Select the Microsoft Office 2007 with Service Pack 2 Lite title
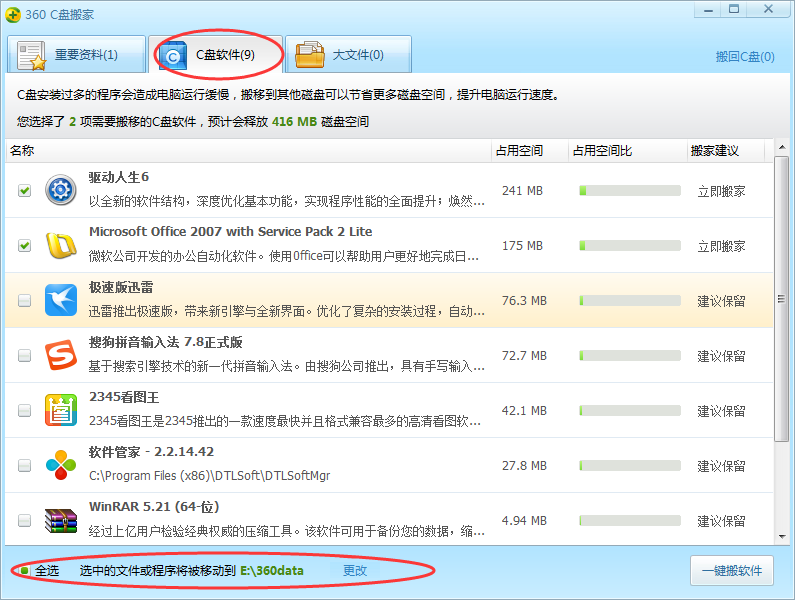 [231, 232]
